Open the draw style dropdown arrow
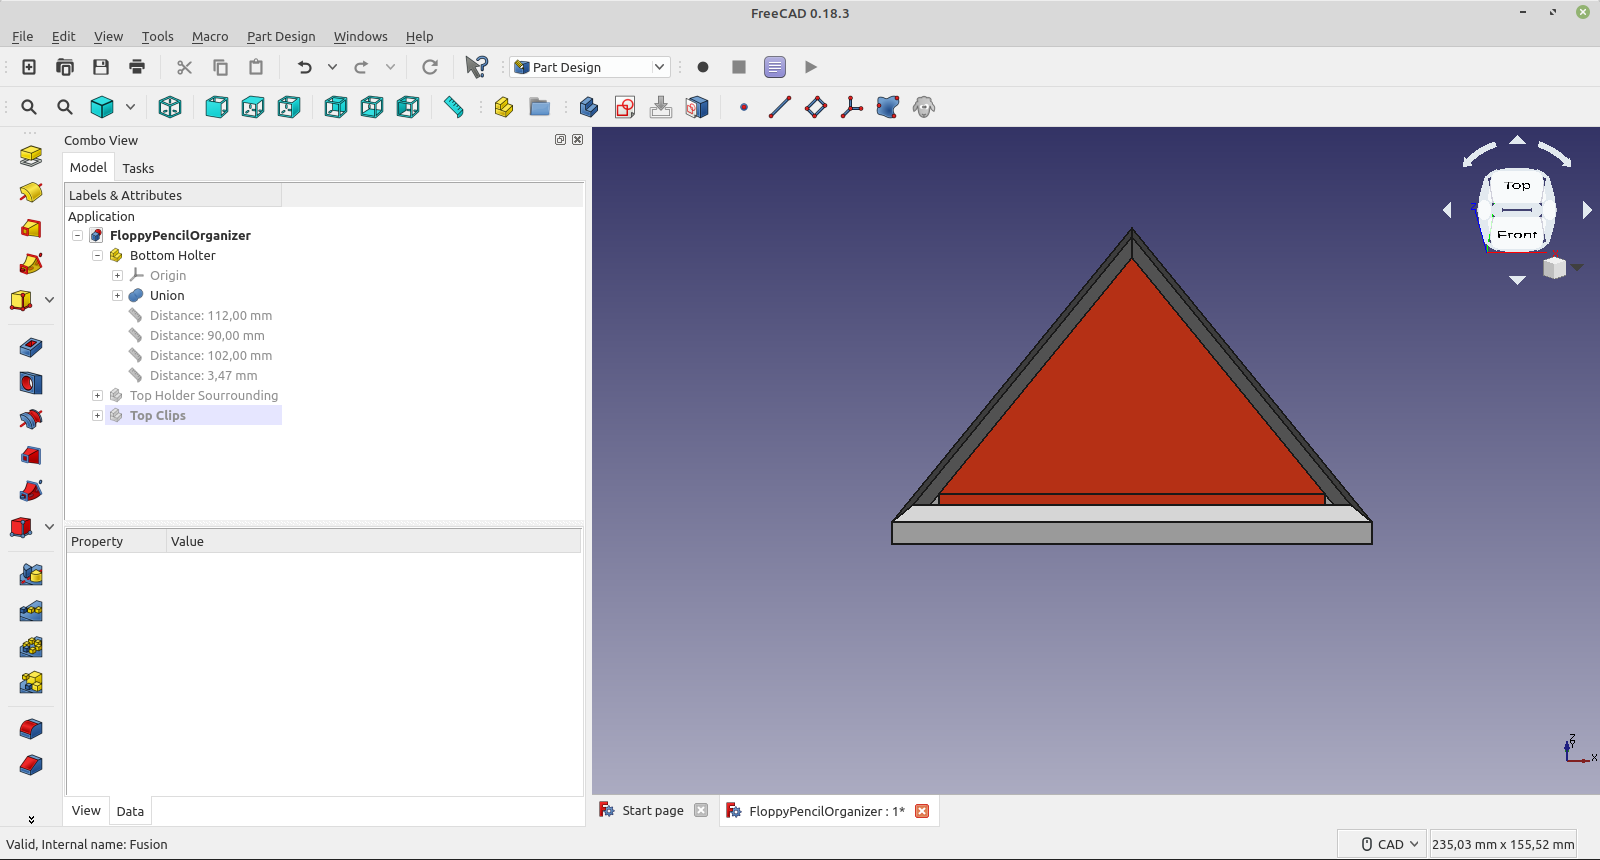 130,107
